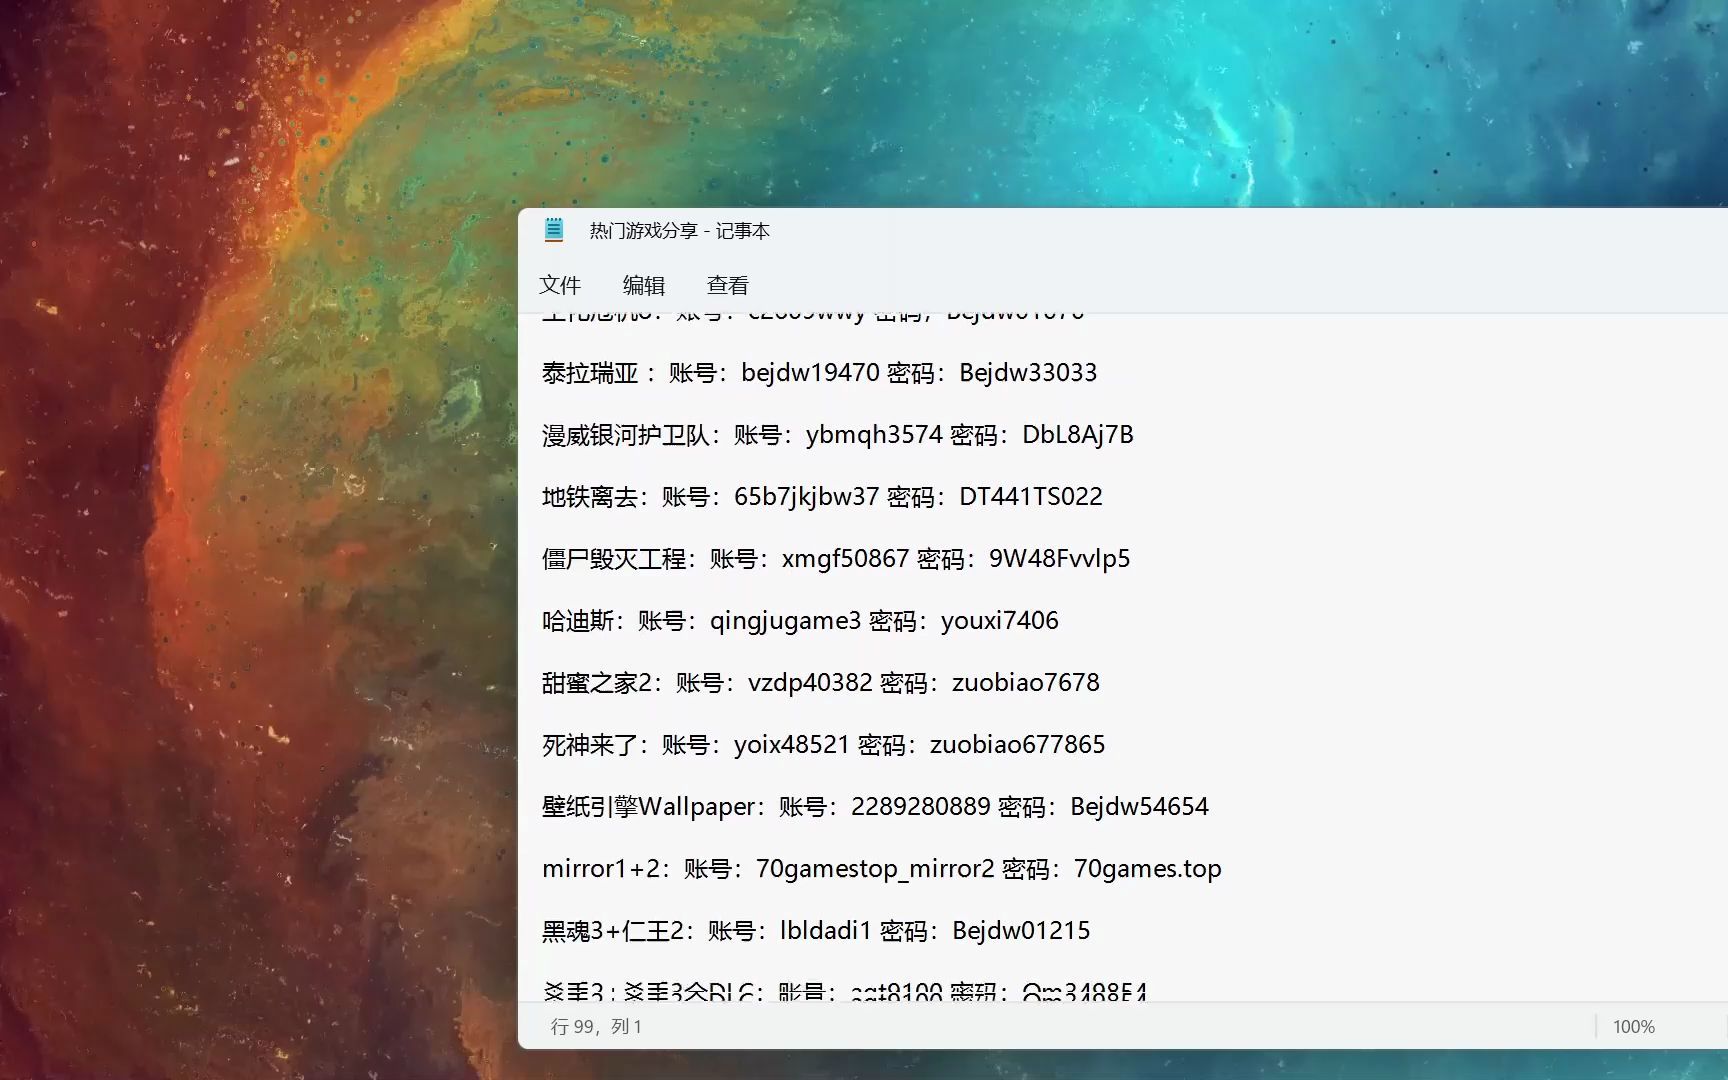
Task: Click the line starting with 壁纸引擎Wallpaper
Action: [x=876, y=807]
